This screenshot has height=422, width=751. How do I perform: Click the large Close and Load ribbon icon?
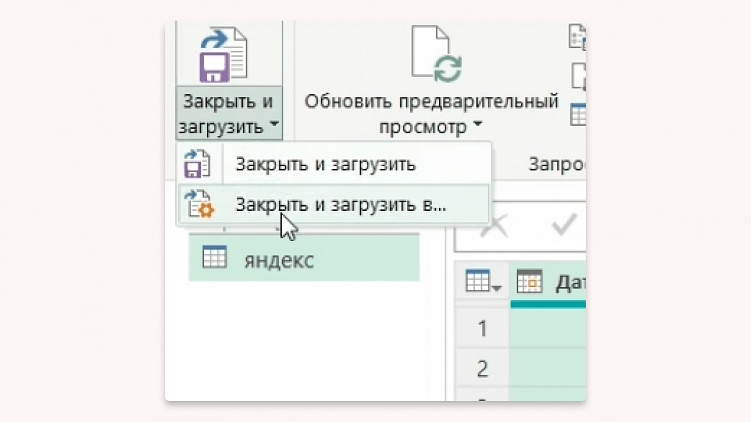tap(223, 54)
